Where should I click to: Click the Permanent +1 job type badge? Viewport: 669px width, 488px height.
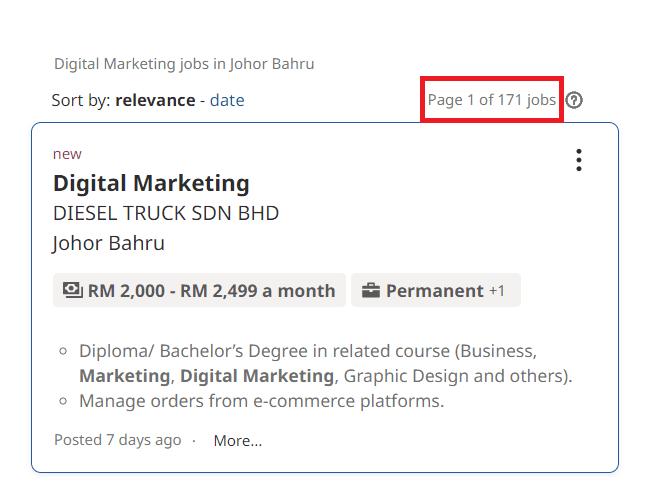click(436, 290)
